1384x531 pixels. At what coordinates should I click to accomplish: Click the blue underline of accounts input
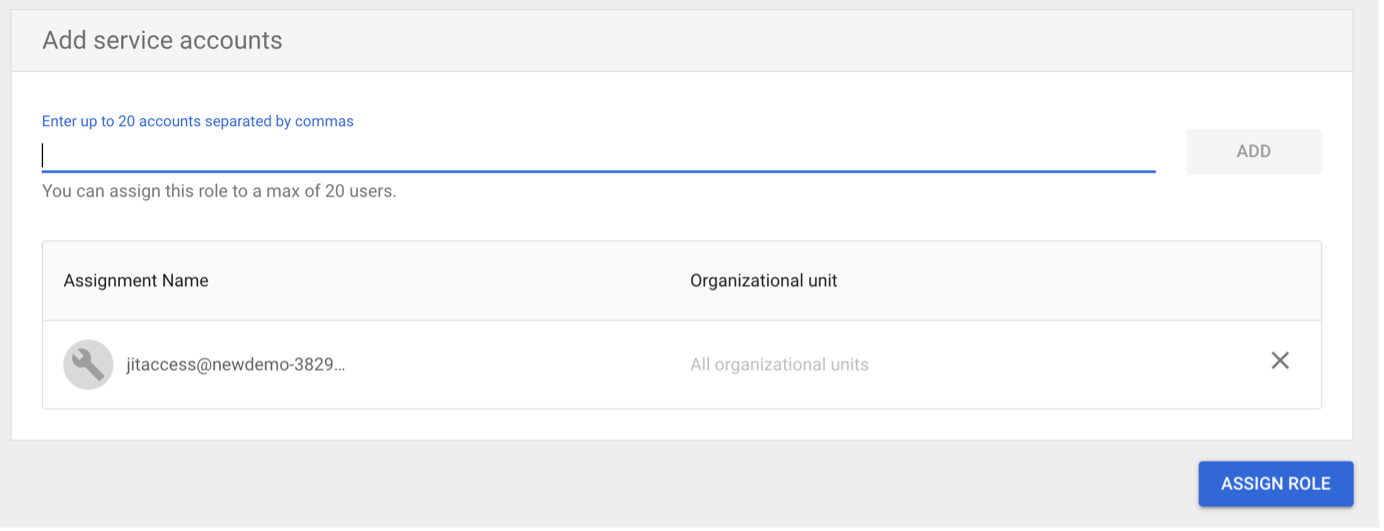click(598, 171)
